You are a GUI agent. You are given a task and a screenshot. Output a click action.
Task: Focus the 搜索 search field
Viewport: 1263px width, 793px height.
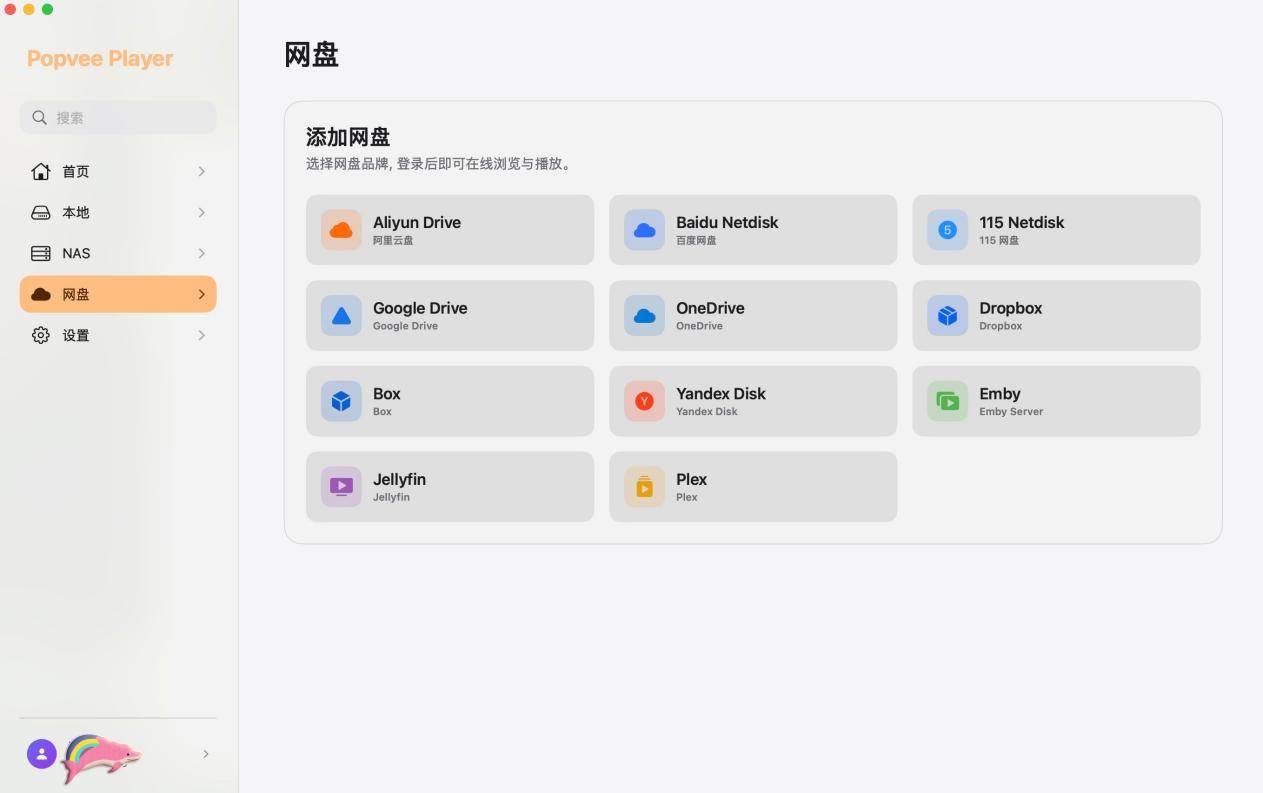click(x=118, y=117)
